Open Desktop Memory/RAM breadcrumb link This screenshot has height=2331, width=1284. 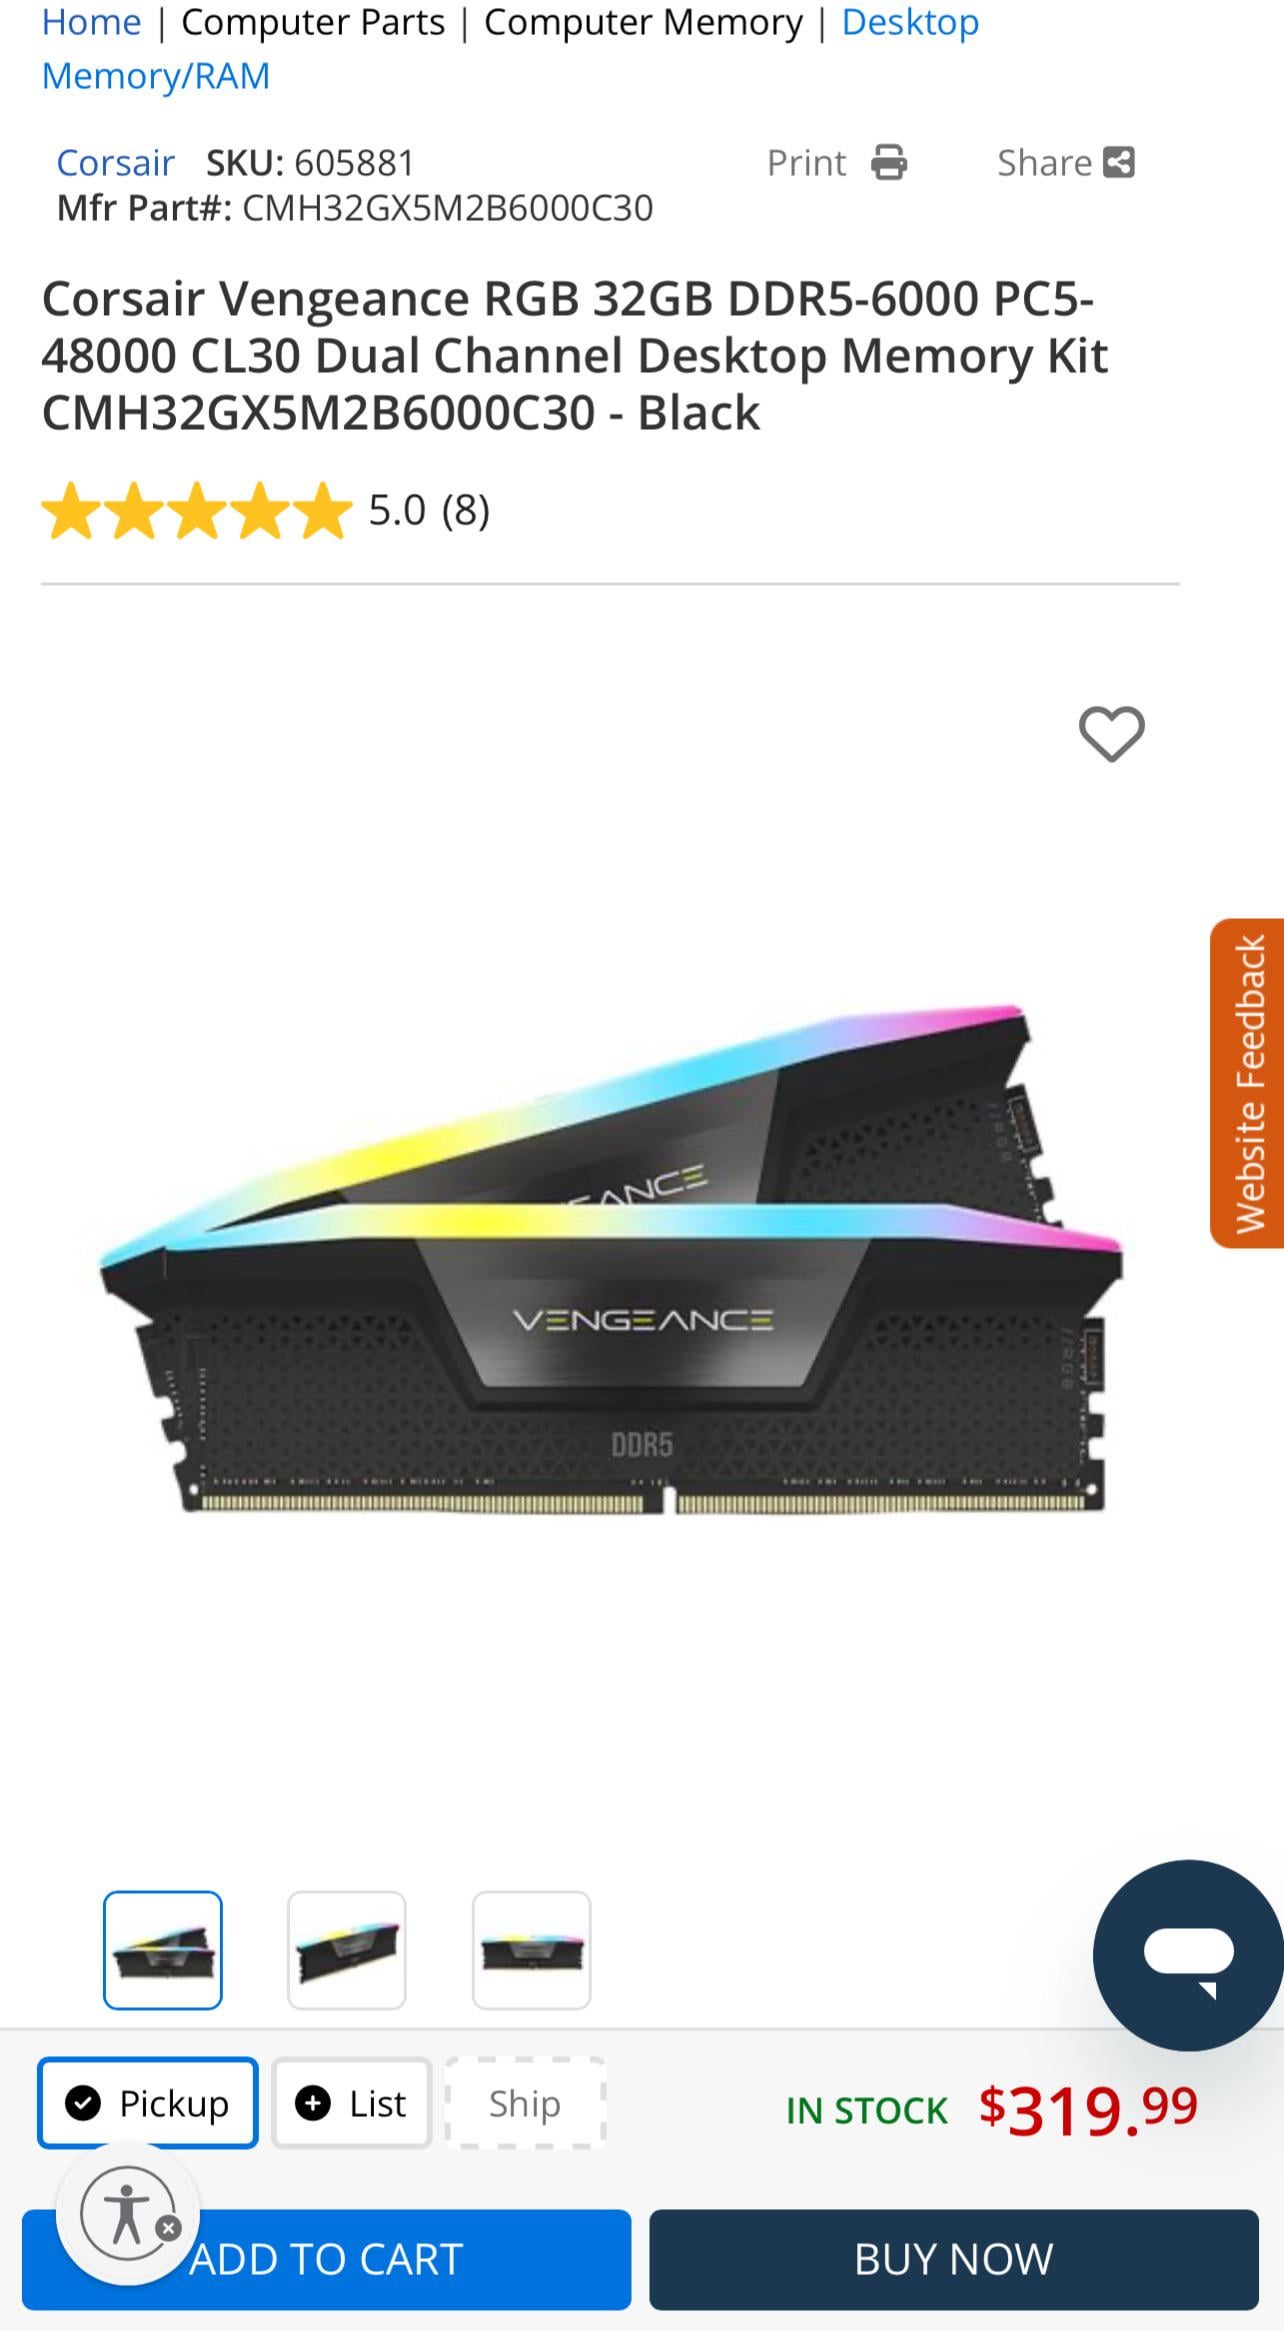coord(510,48)
